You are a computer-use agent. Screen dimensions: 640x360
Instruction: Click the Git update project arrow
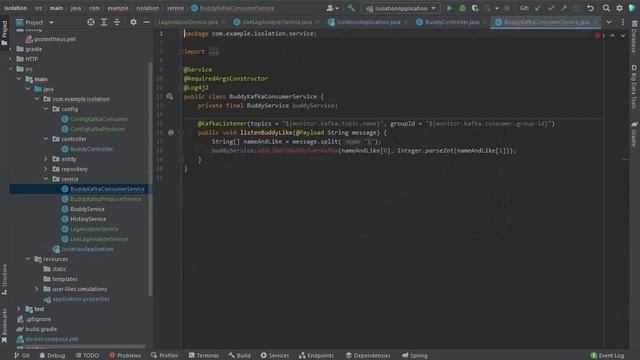(x=538, y=8)
